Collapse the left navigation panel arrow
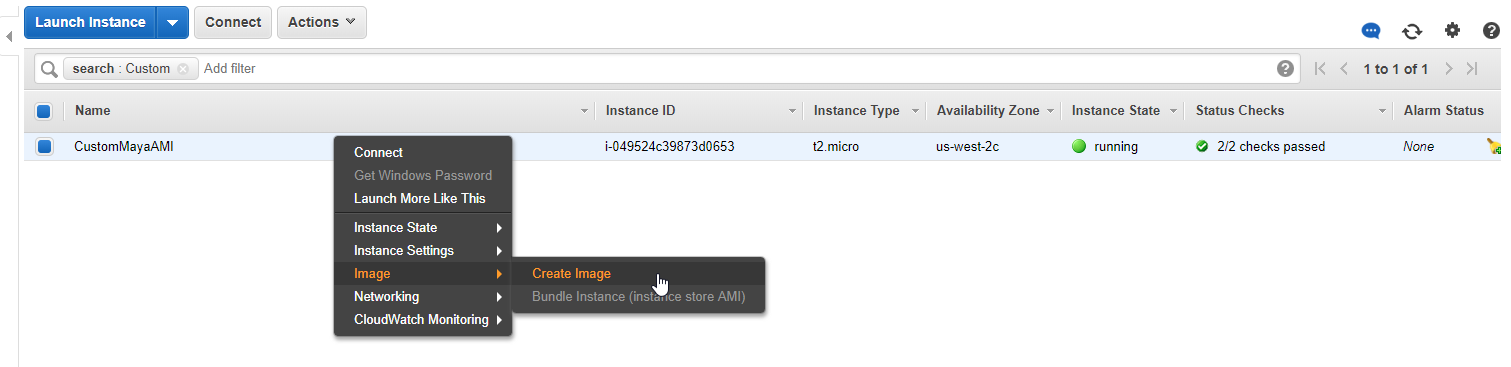The height and width of the screenshot is (367, 1511). [8, 36]
